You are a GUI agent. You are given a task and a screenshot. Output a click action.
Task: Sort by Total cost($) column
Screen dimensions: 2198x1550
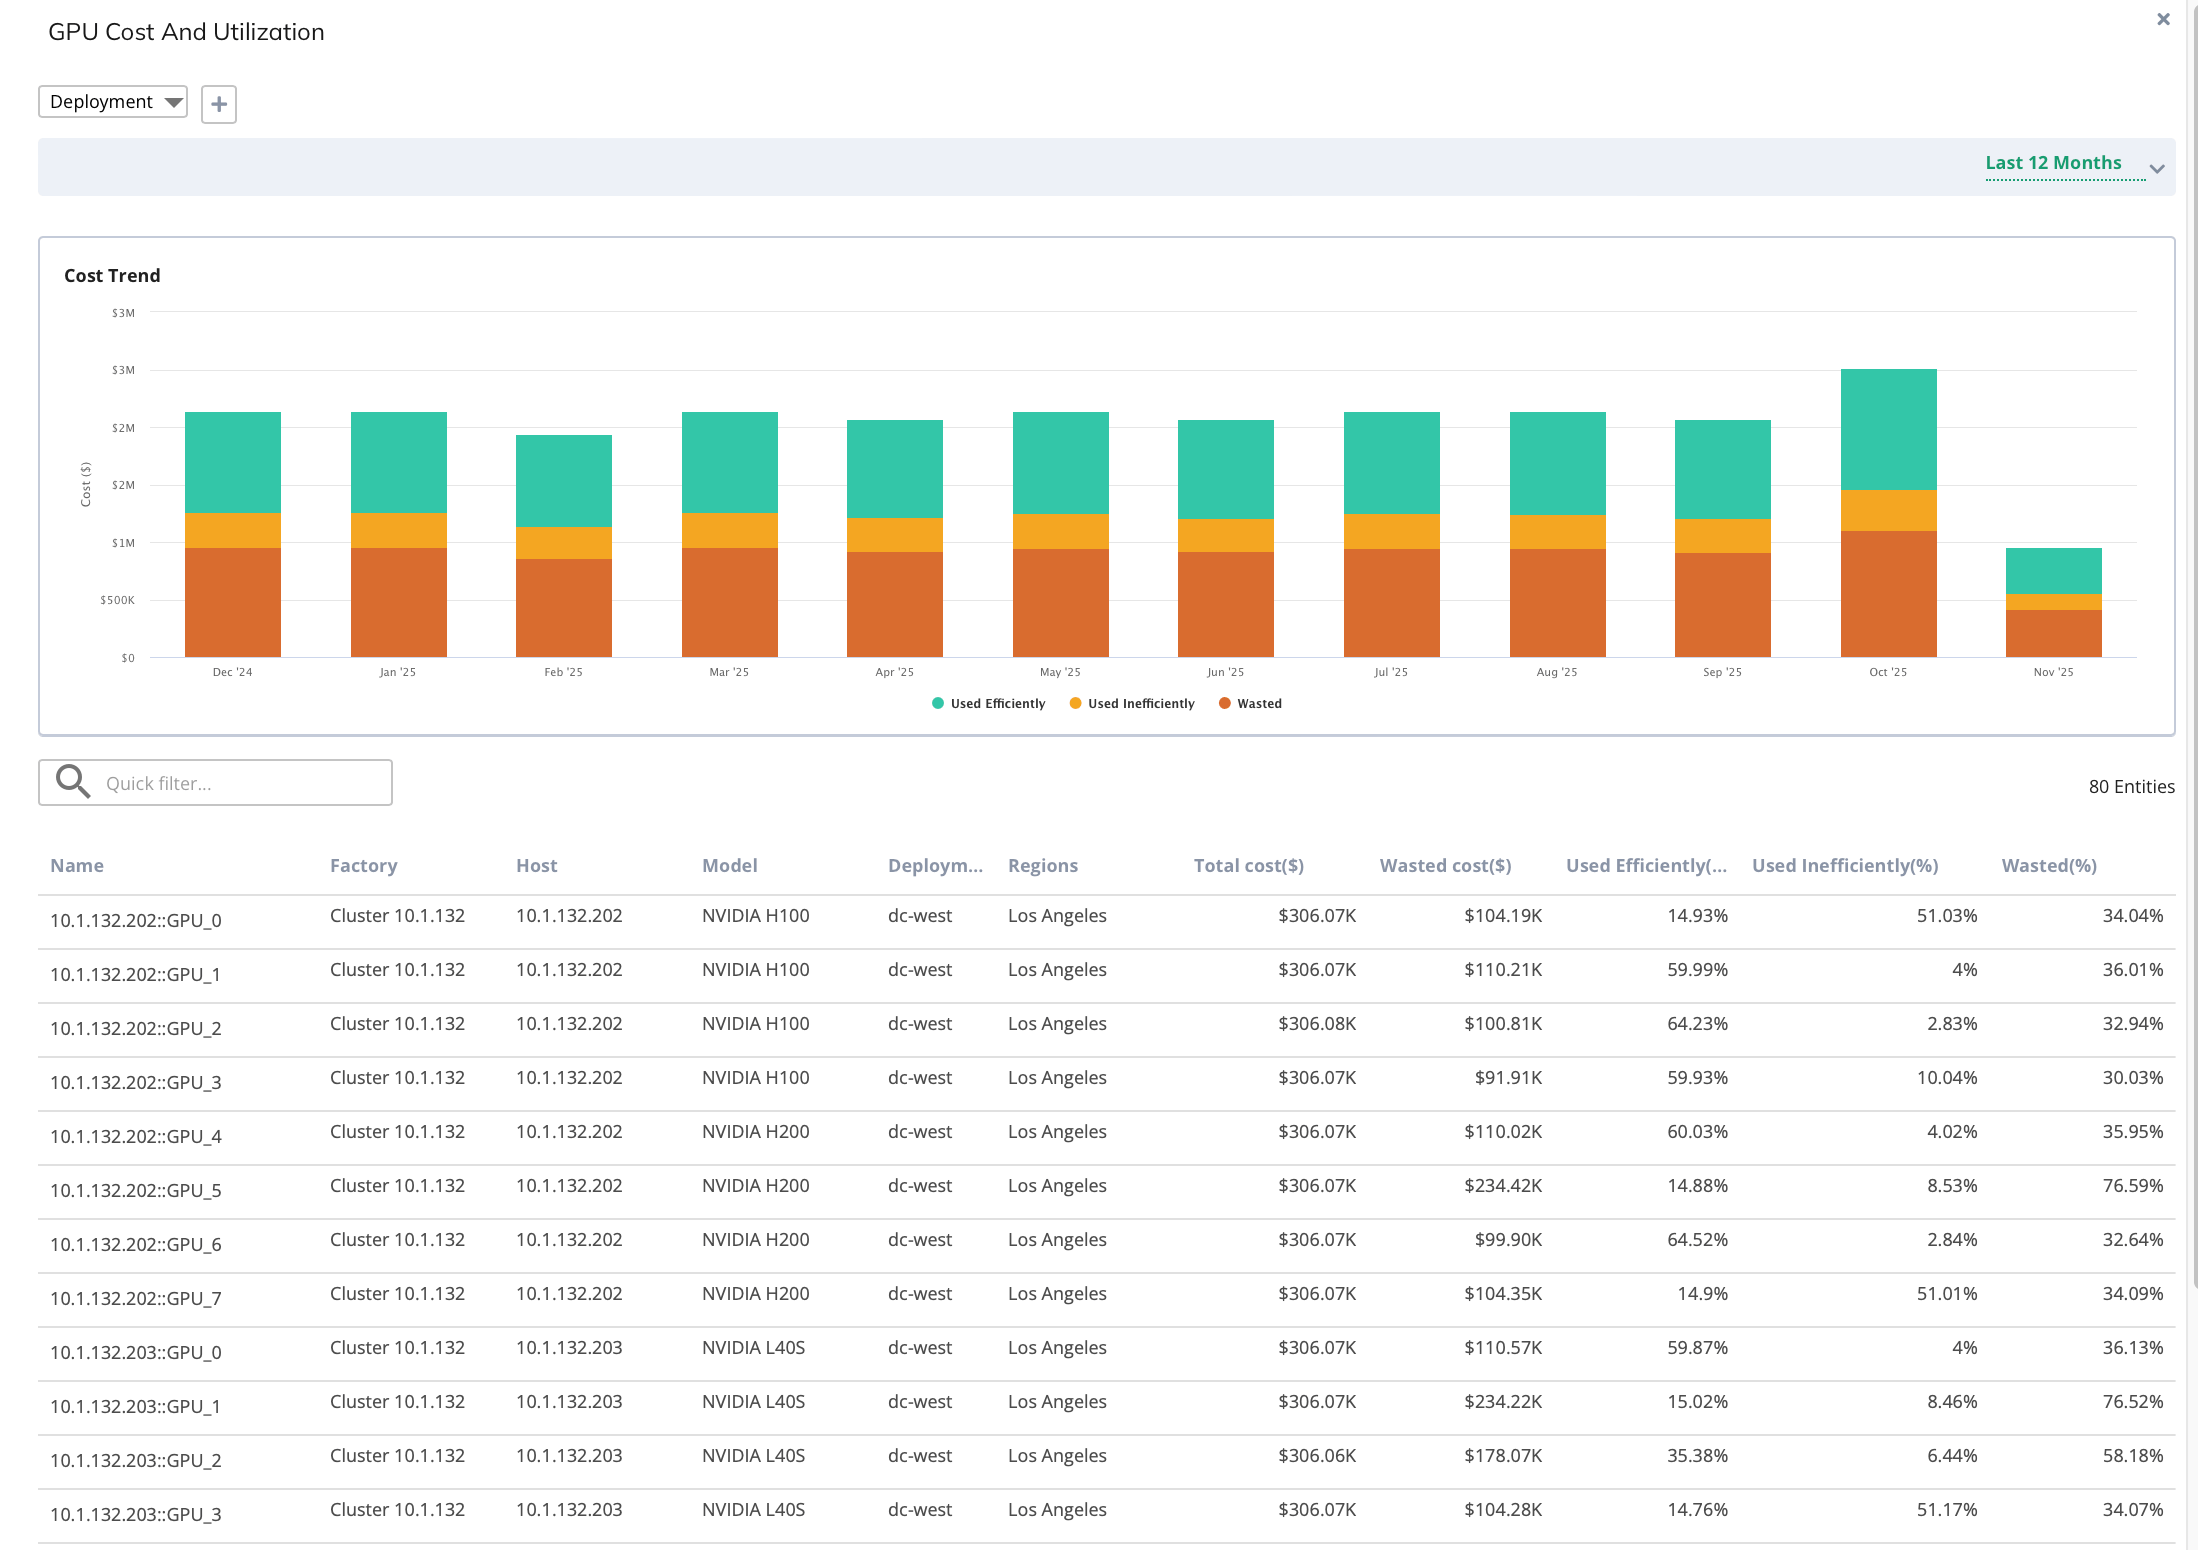[x=1248, y=866]
